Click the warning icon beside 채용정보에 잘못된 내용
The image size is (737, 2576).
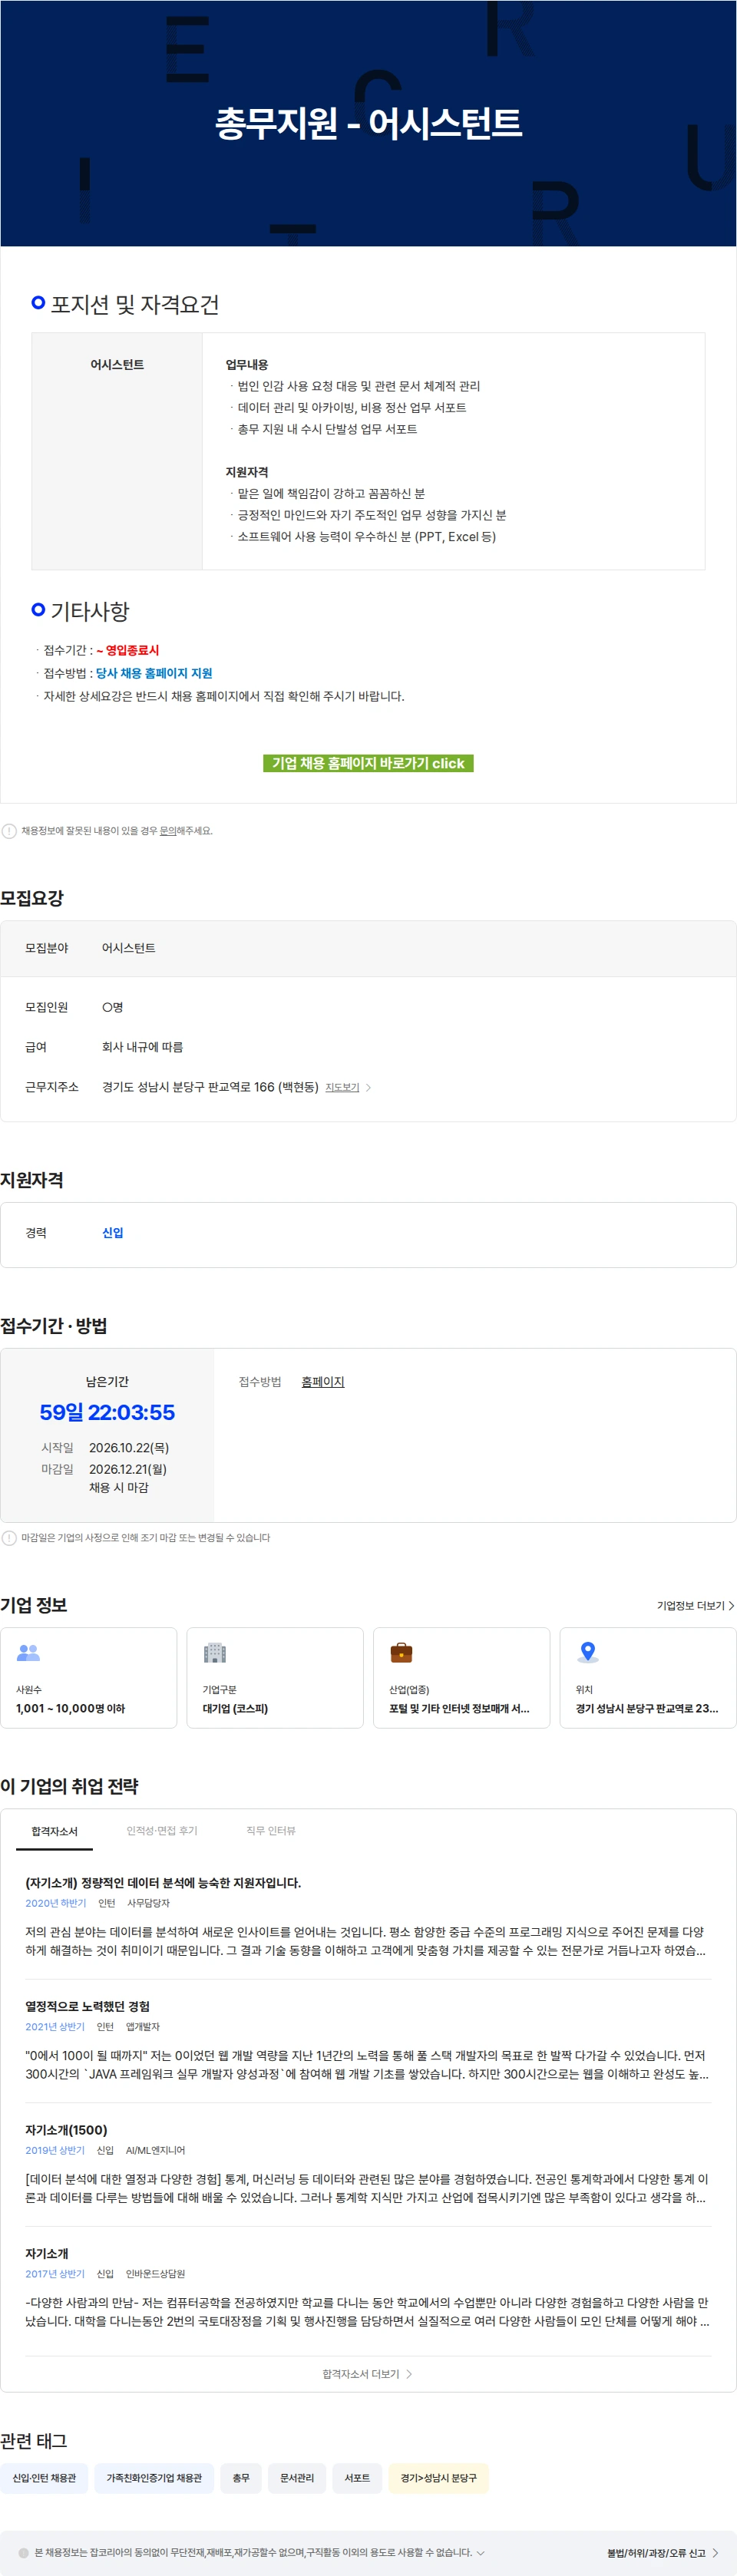pos(9,831)
